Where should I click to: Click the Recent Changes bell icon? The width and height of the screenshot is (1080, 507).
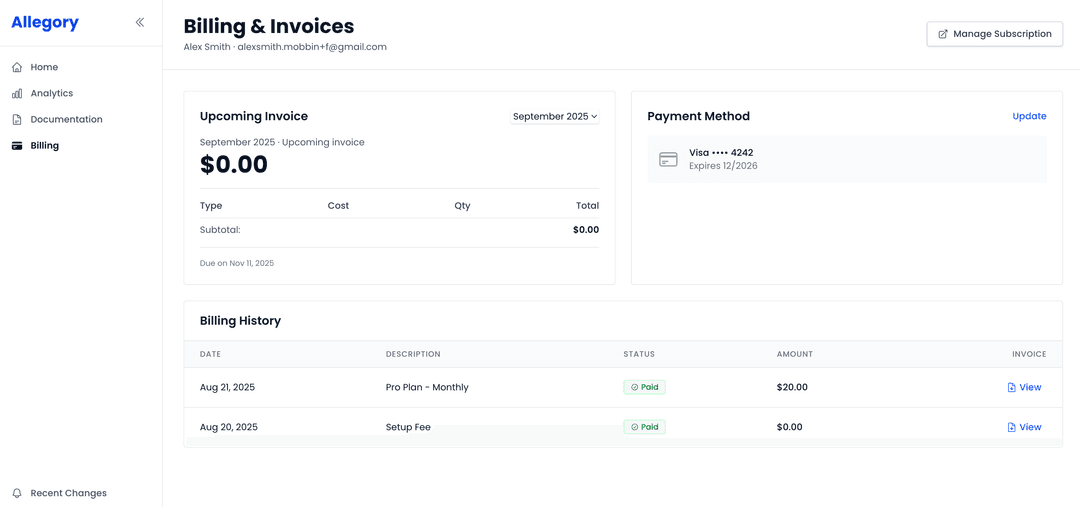click(17, 493)
